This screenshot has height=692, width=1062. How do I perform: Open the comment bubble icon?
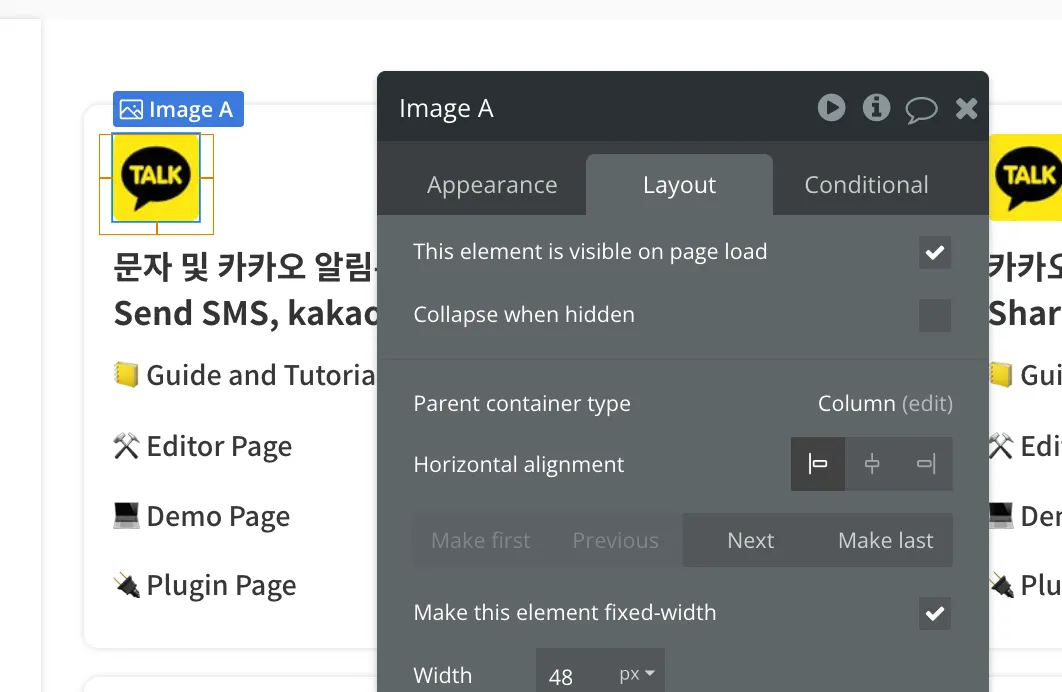921,109
